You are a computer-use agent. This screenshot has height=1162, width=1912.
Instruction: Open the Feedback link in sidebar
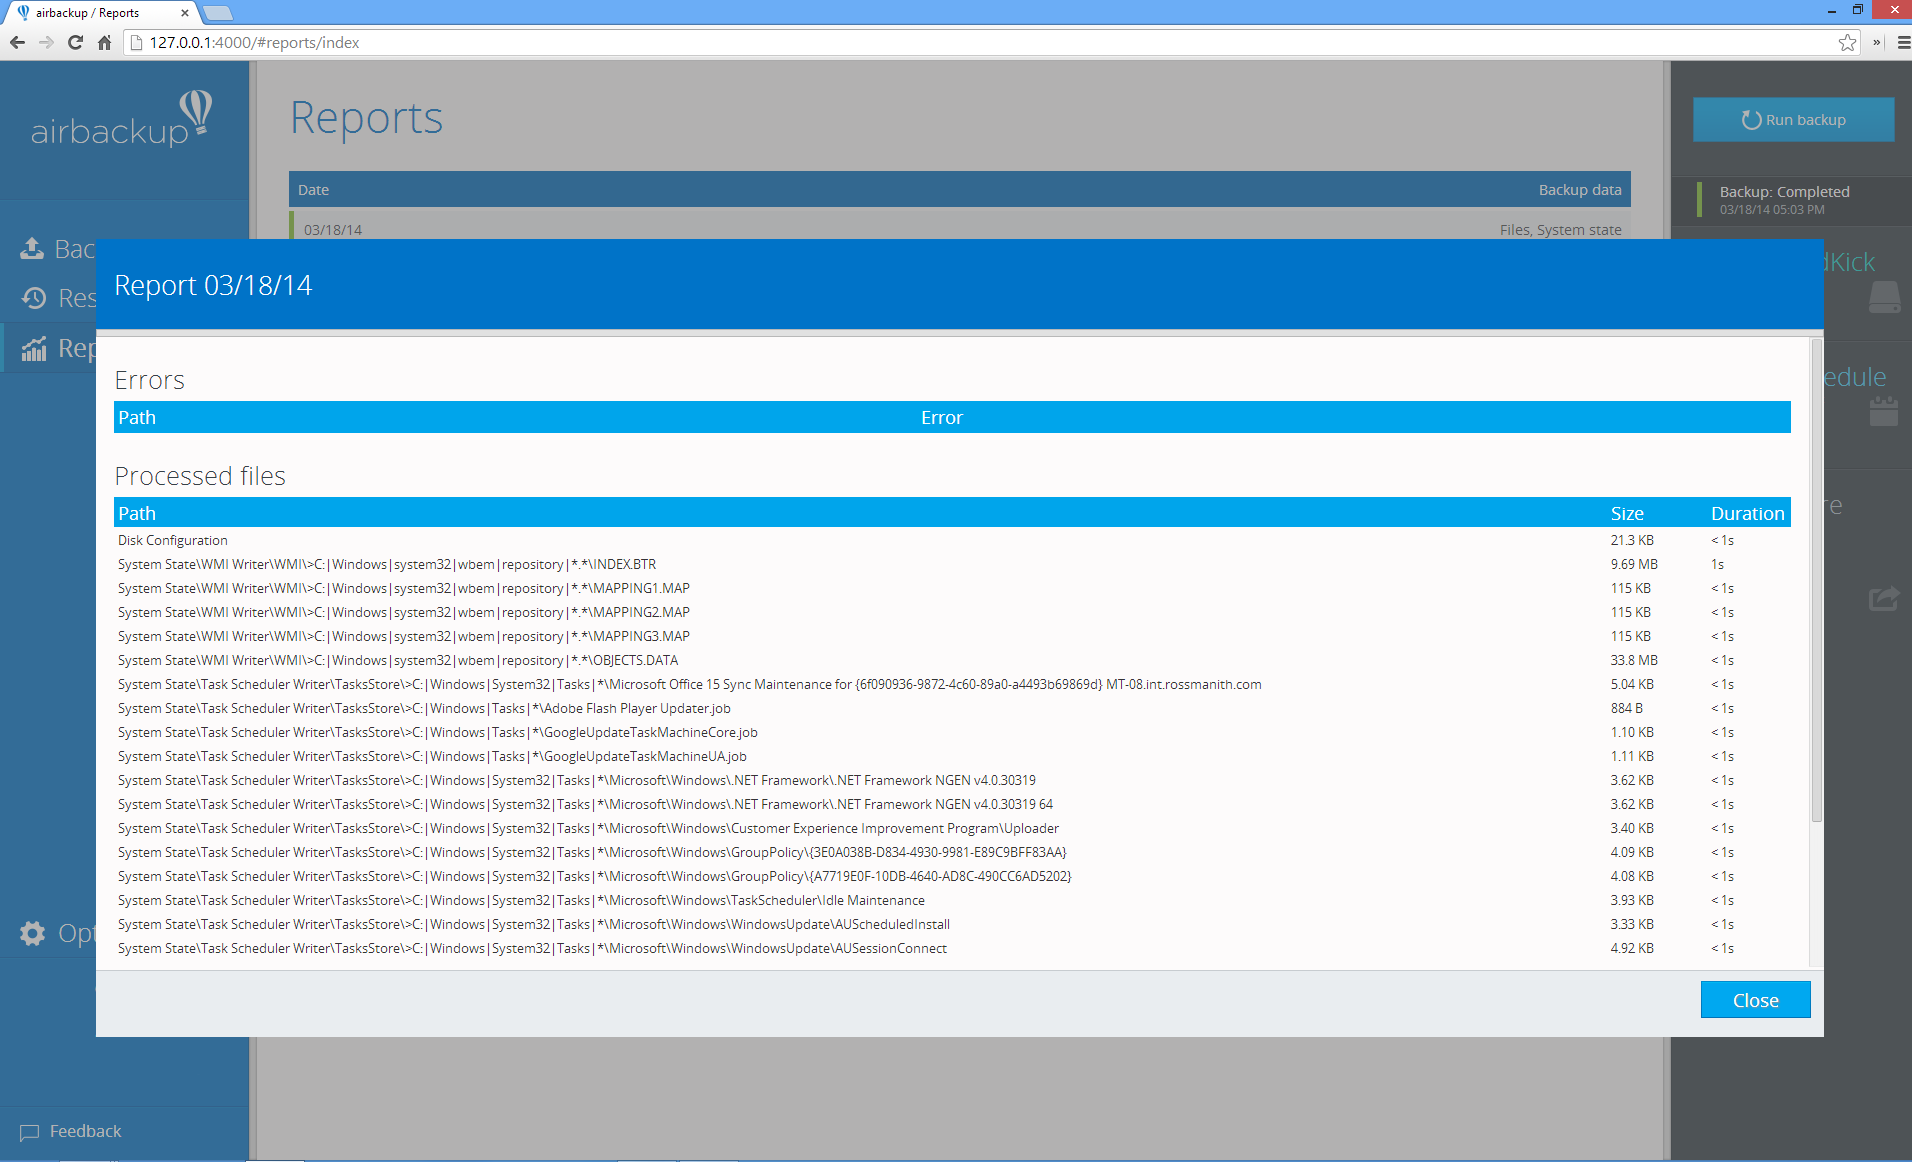[x=86, y=1131]
